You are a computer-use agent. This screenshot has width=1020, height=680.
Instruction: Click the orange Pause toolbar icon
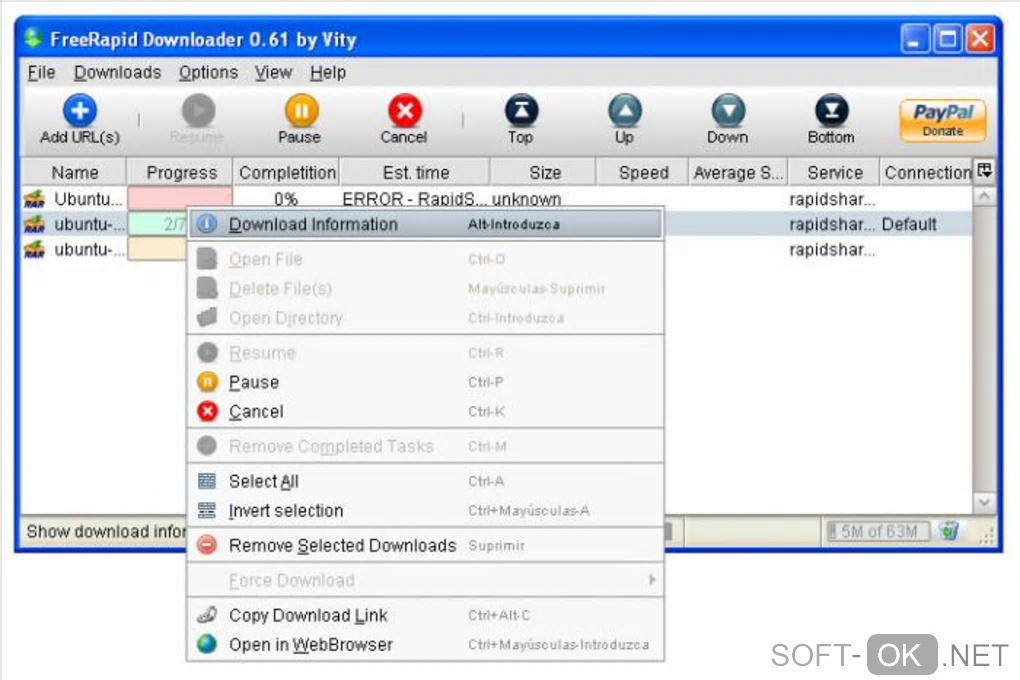point(301,111)
